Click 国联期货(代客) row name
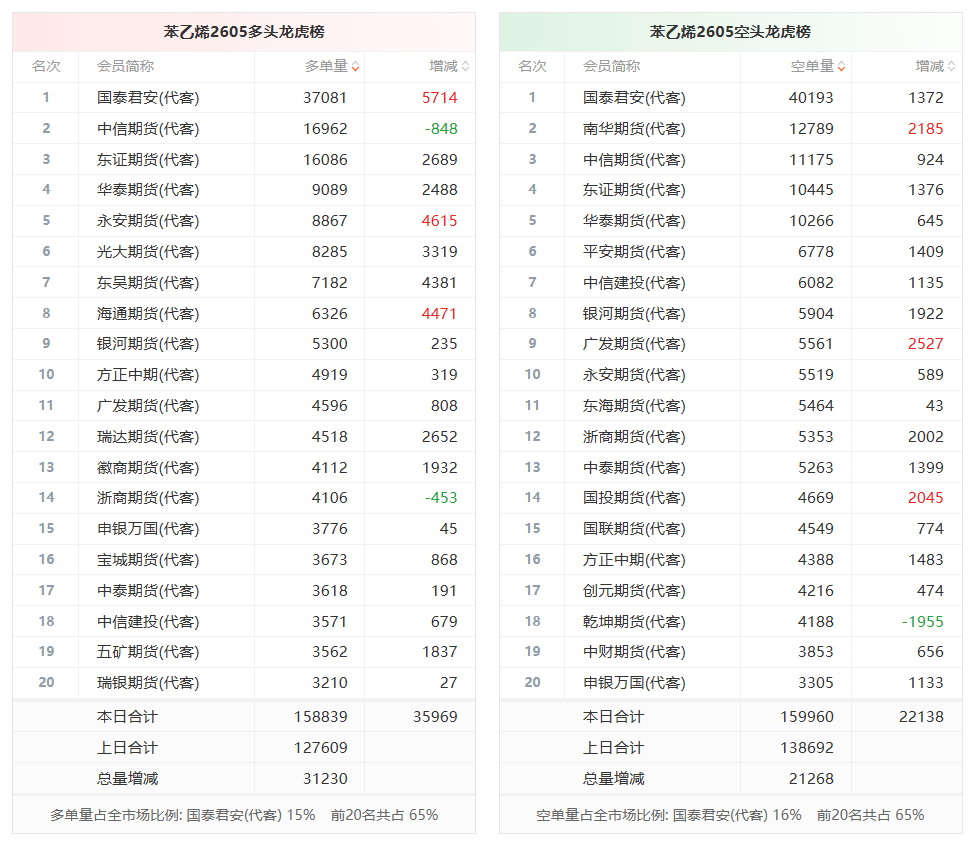The width and height of the screenshot is (974, 844). pyautogui.click(x=634, y=529)
